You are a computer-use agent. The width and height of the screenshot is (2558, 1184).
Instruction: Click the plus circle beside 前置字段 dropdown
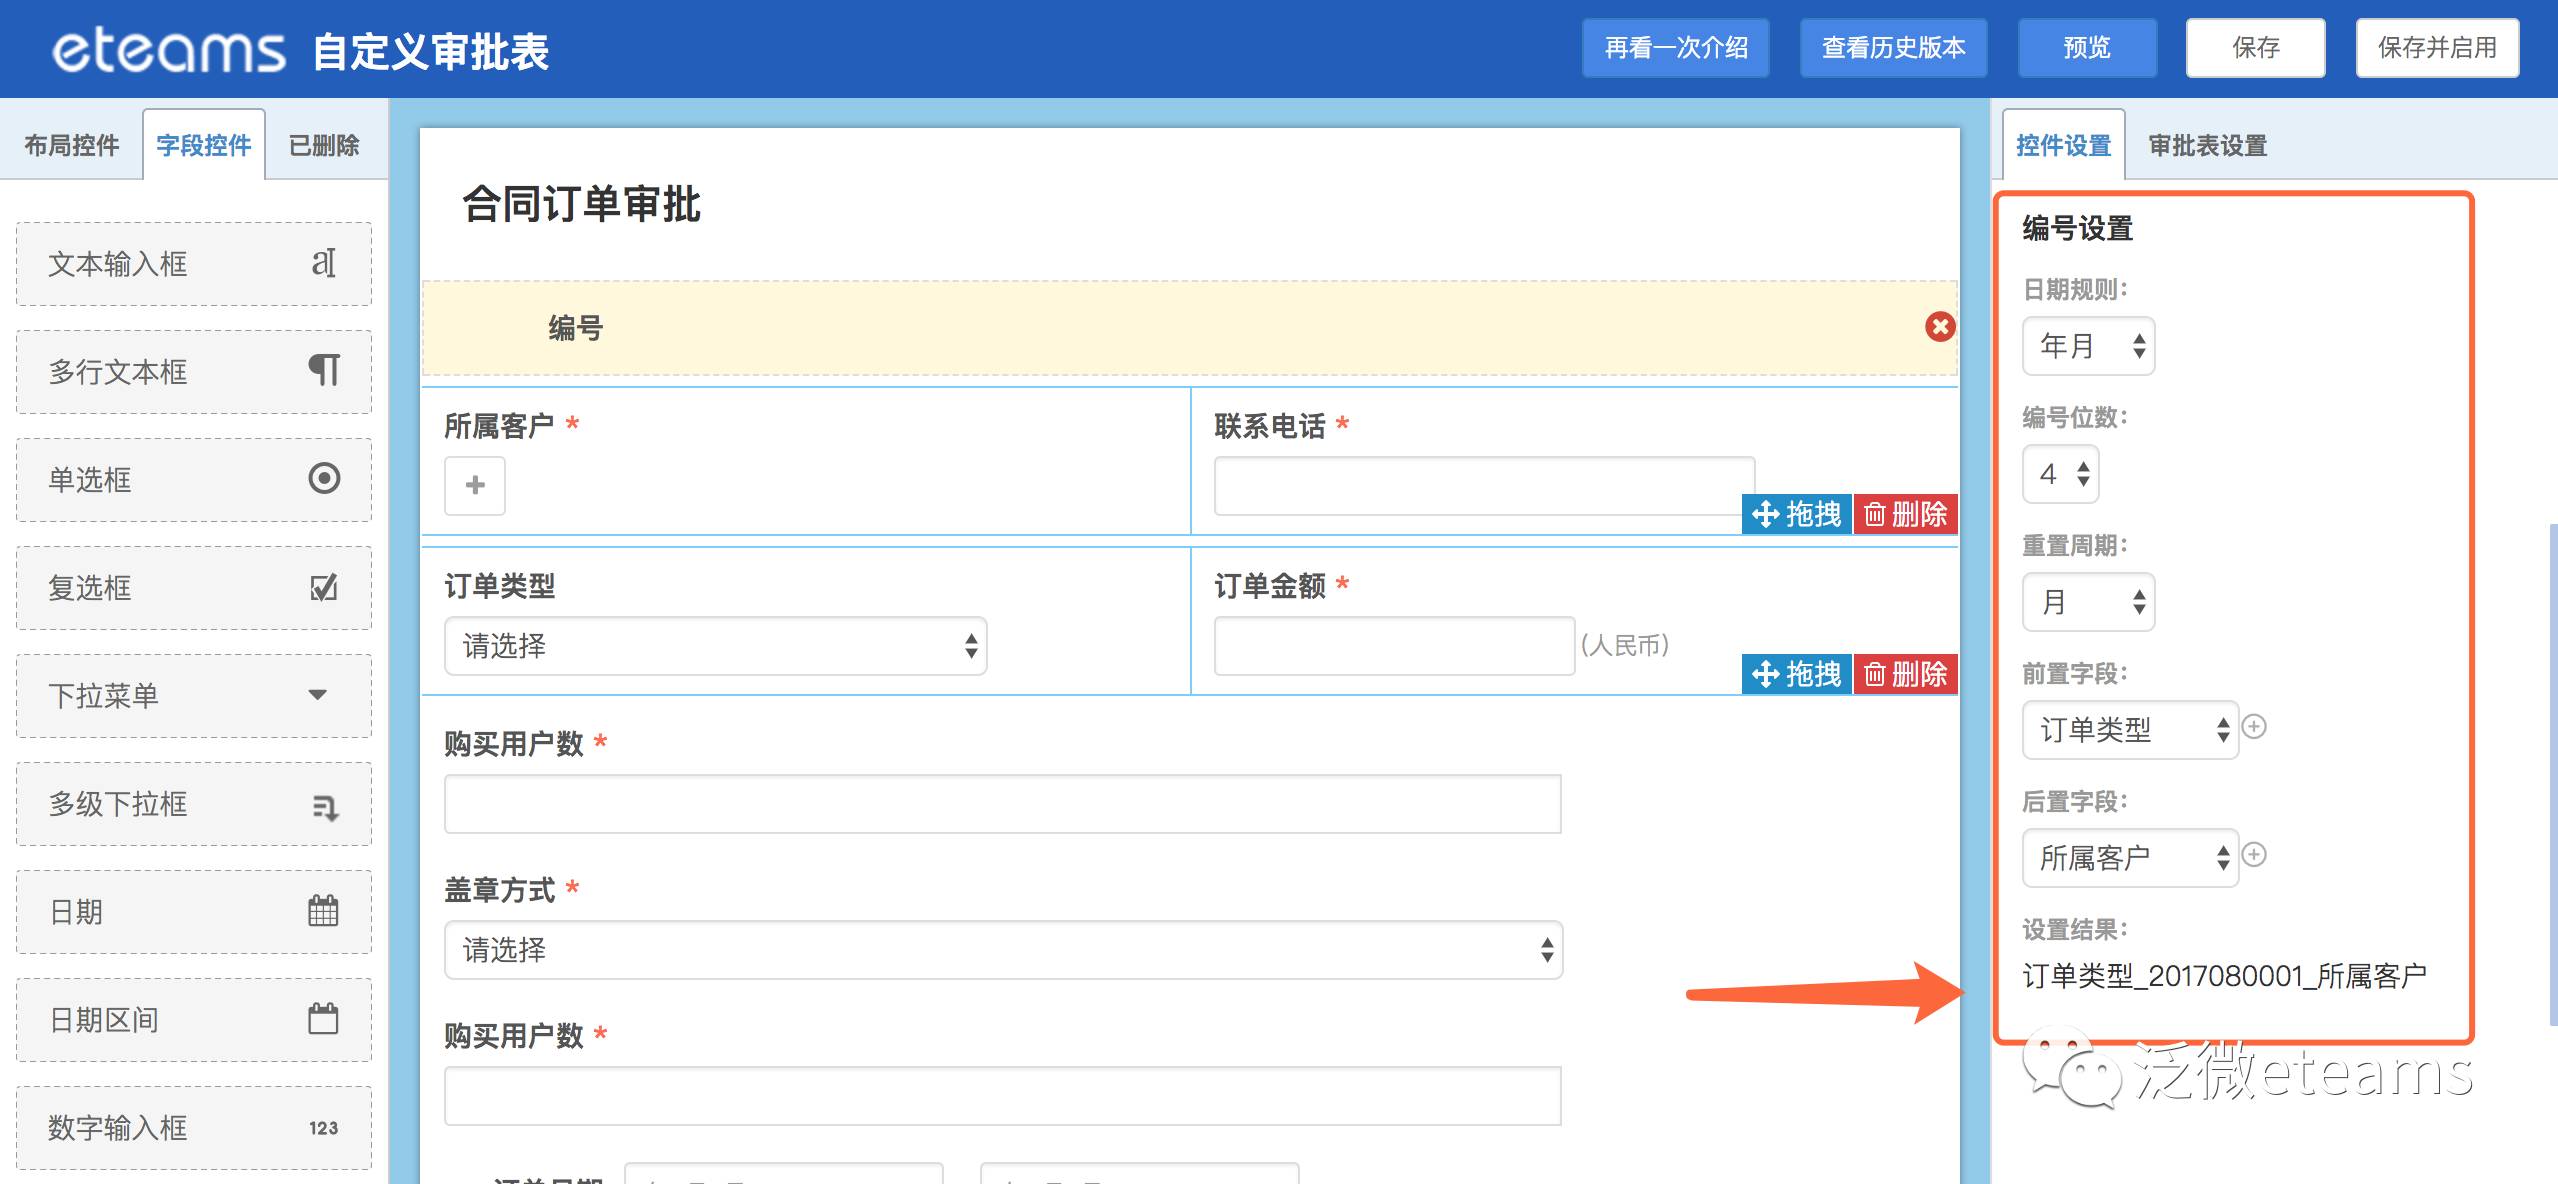[2254, 727]
